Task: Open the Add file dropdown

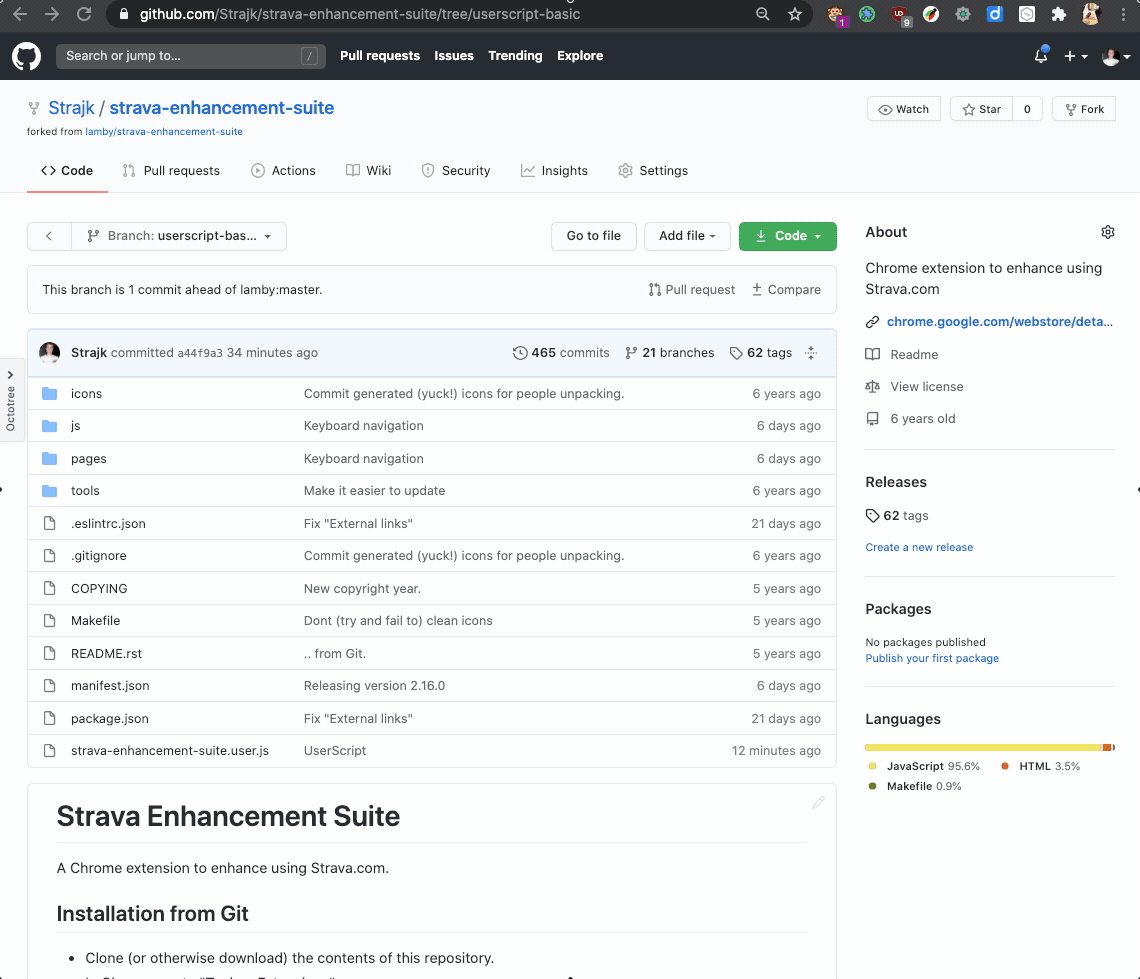Action: tap(687, 236)
